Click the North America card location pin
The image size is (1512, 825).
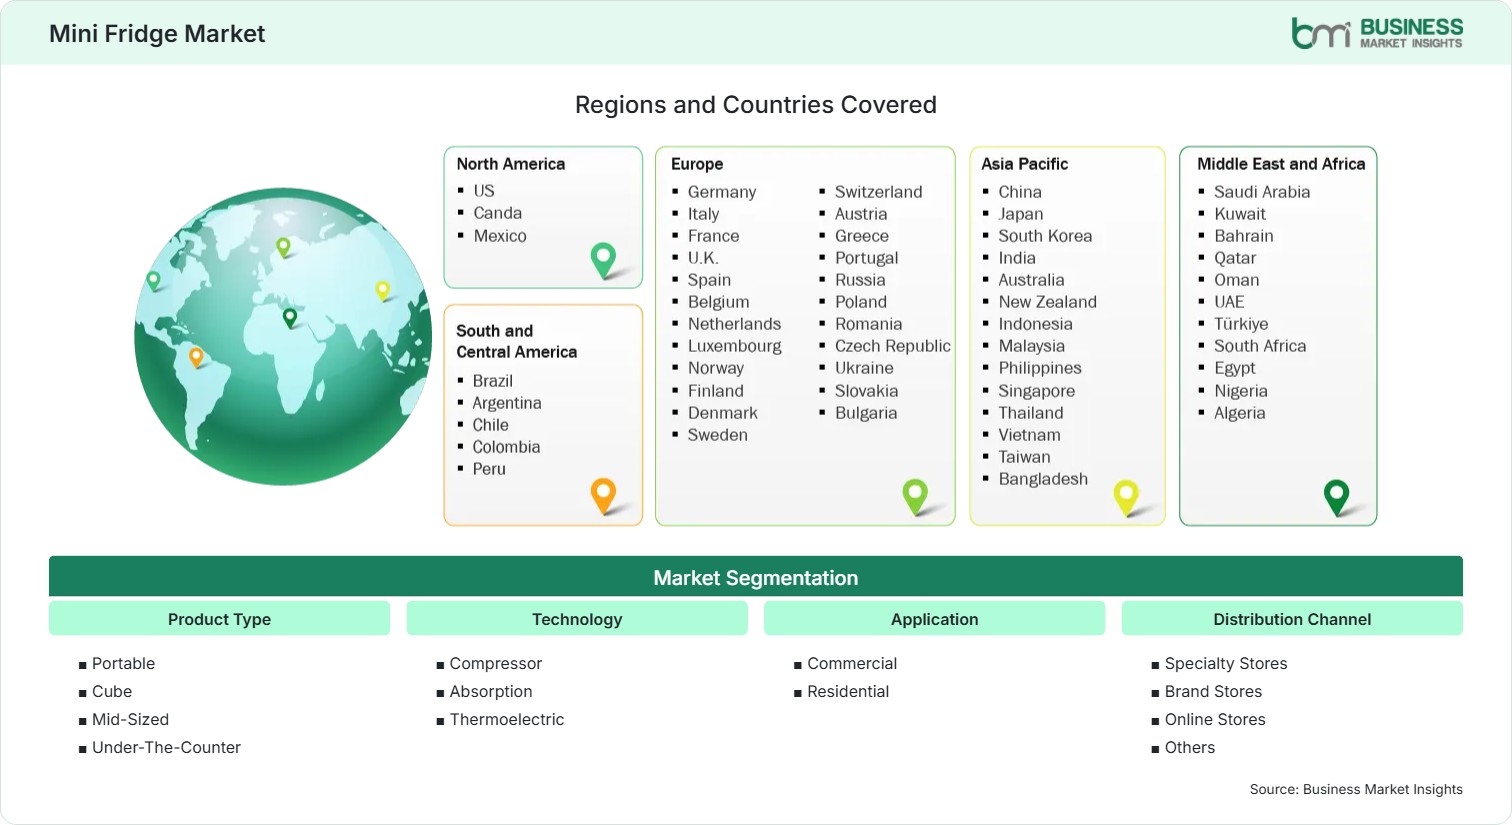point(603,260)
